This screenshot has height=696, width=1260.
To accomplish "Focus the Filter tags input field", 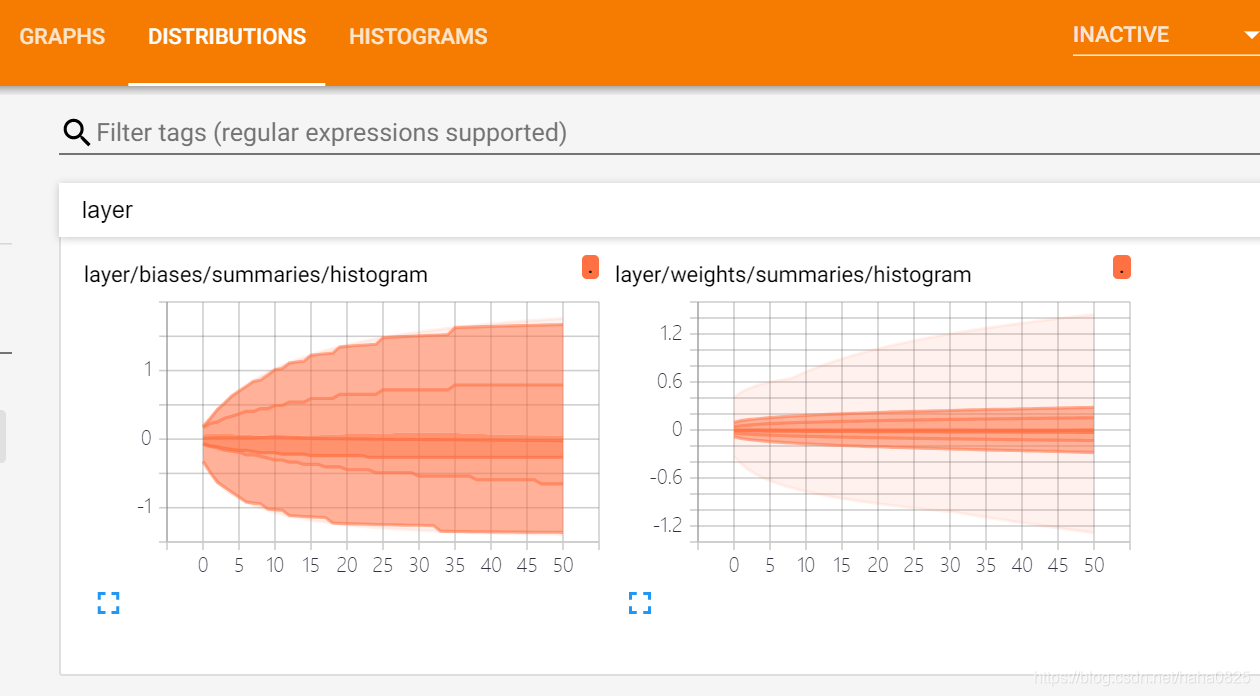I will (x=675, y=132).
